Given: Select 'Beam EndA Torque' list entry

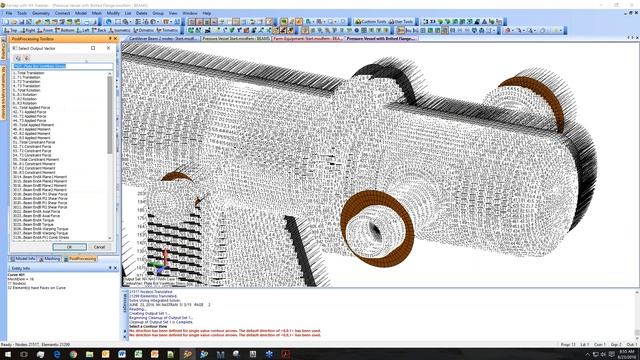Looking at the screenshot, I should click(33, 220).
